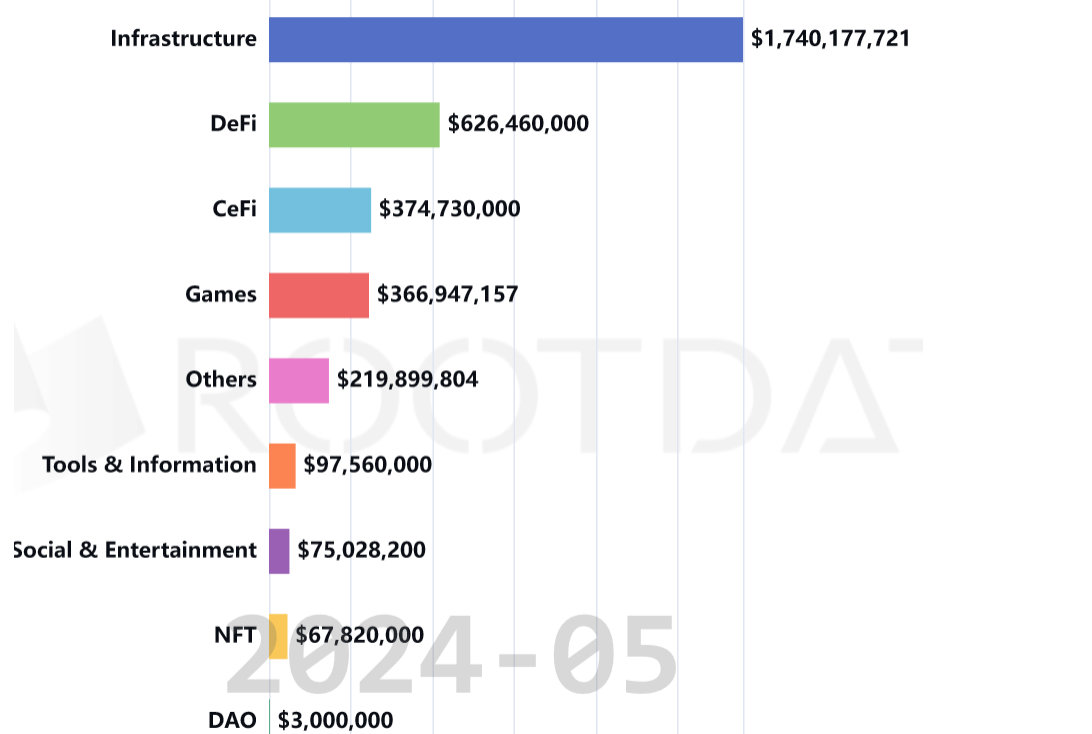Viewport: 1092px width, 734px height.
Task: Click the Infrastructure category label
Action: tap(183, 39)
